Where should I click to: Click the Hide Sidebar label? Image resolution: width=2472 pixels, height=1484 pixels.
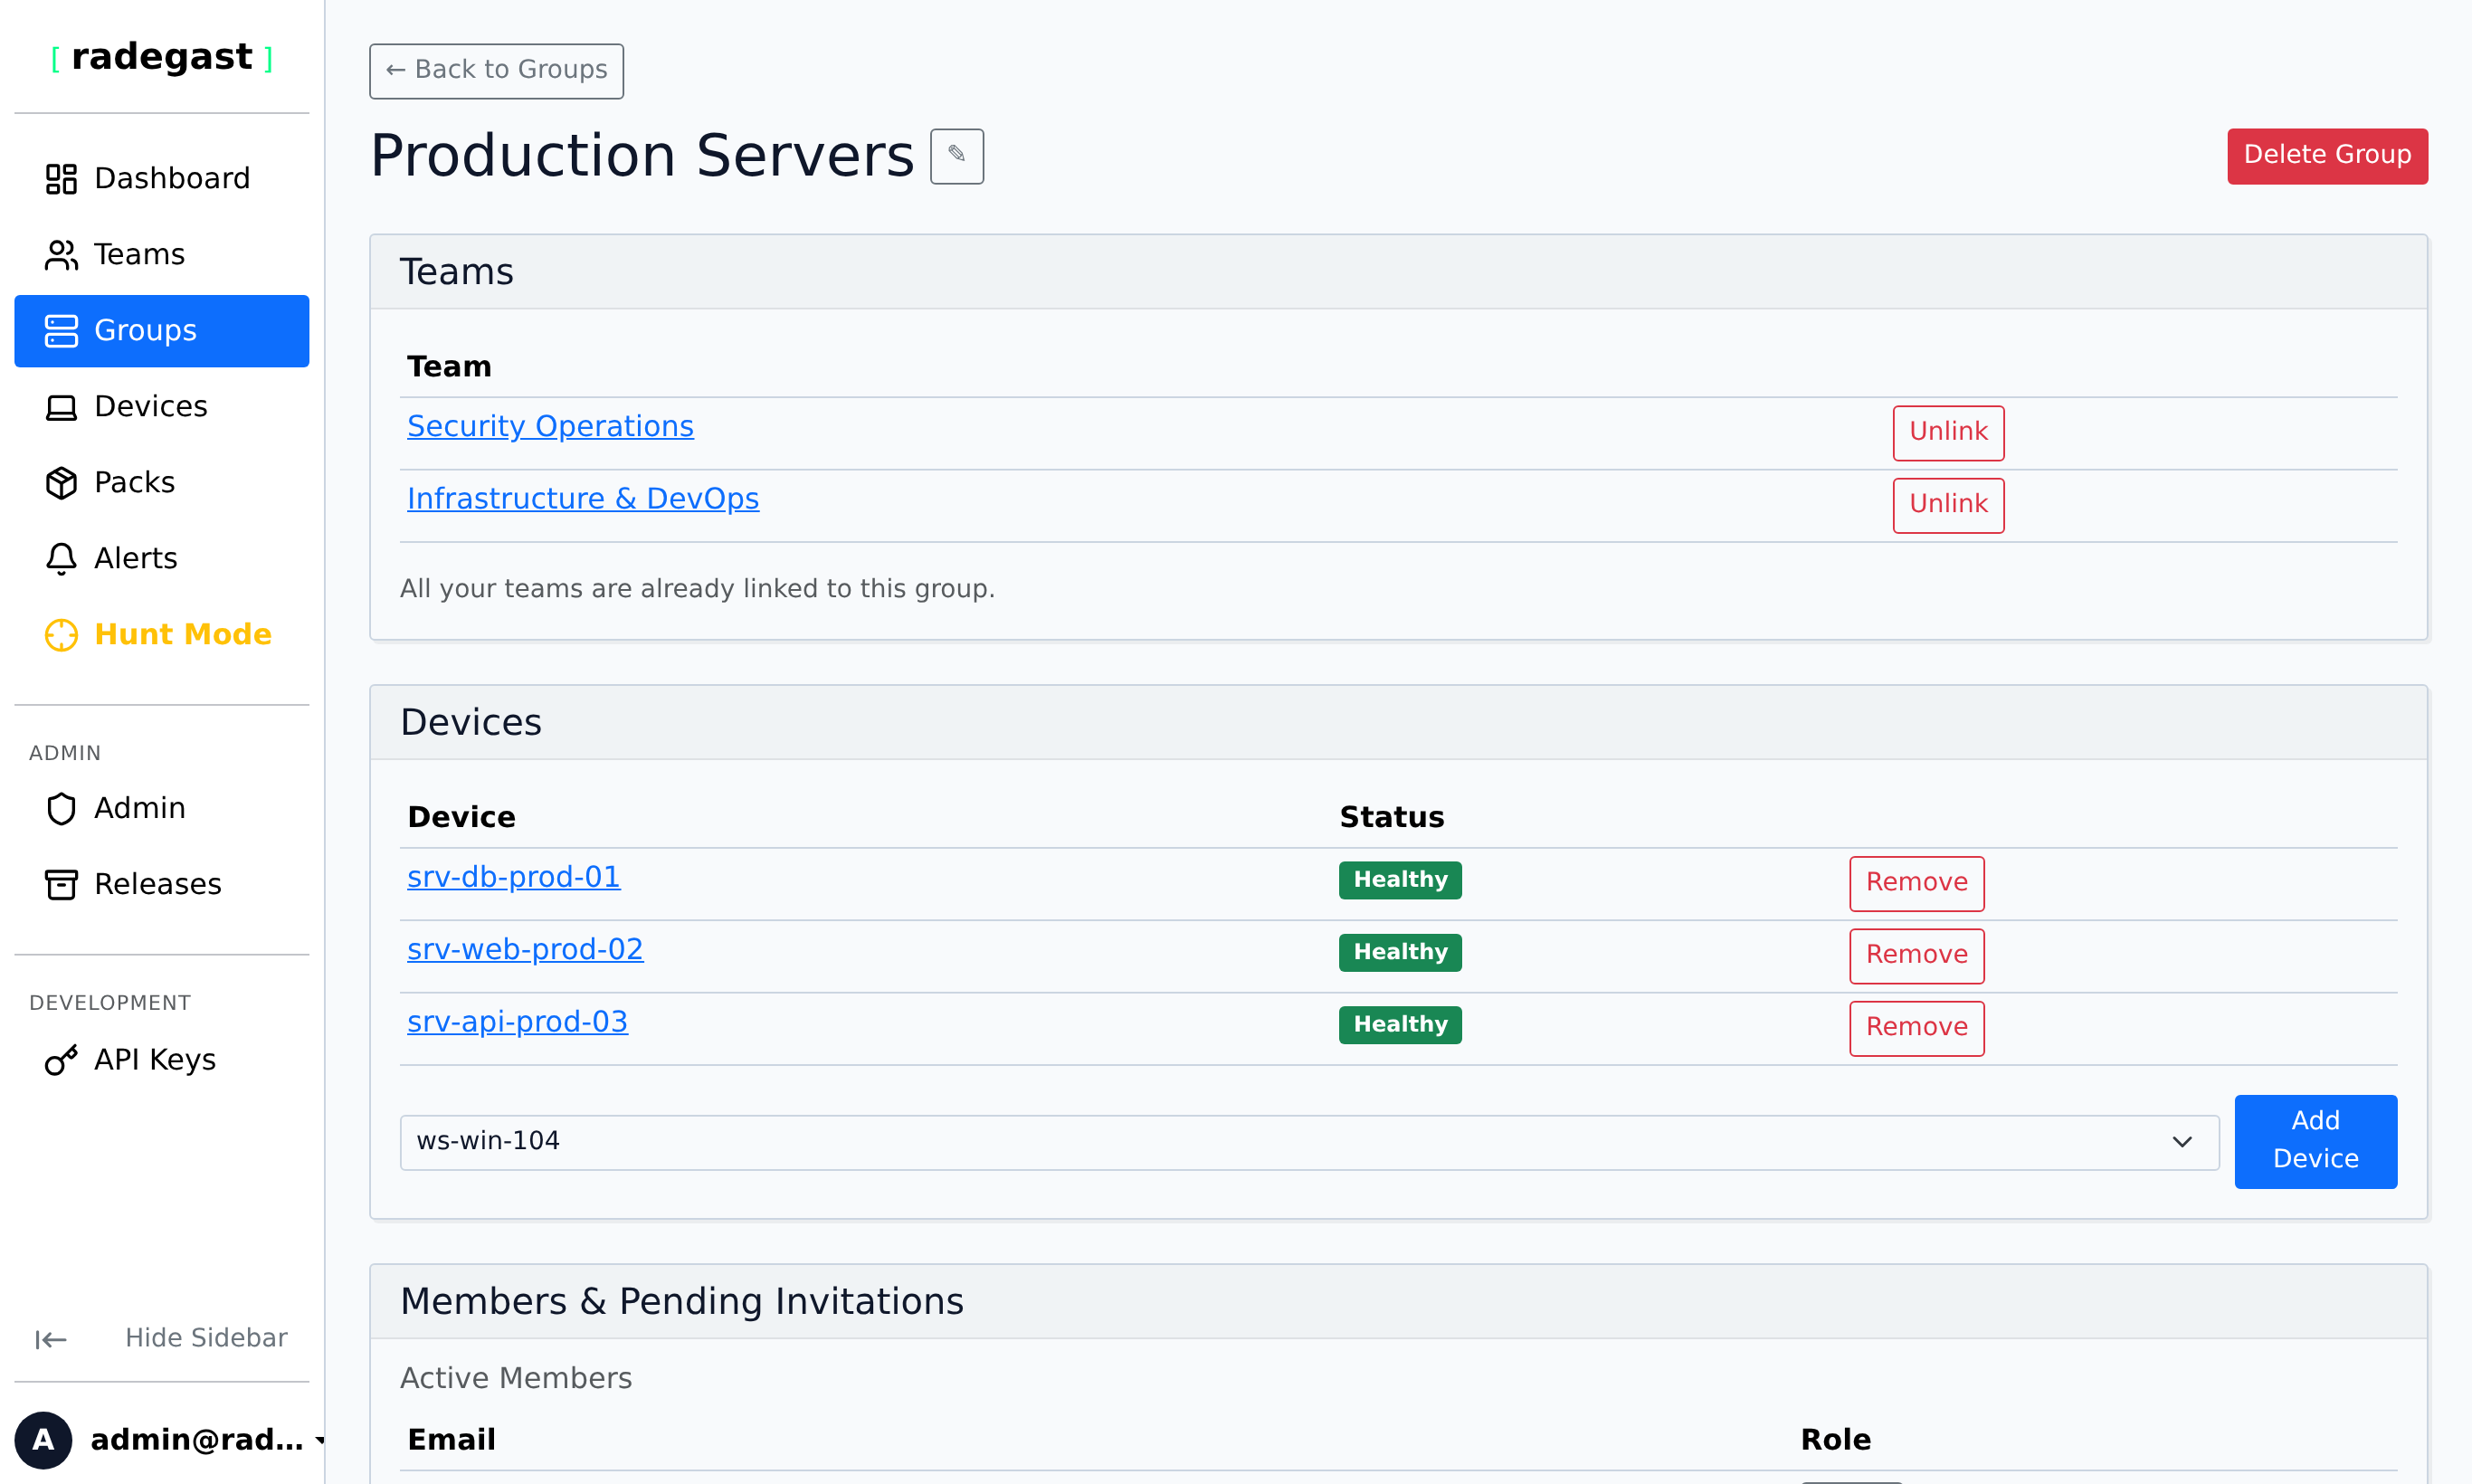[x=206, y=1338]
